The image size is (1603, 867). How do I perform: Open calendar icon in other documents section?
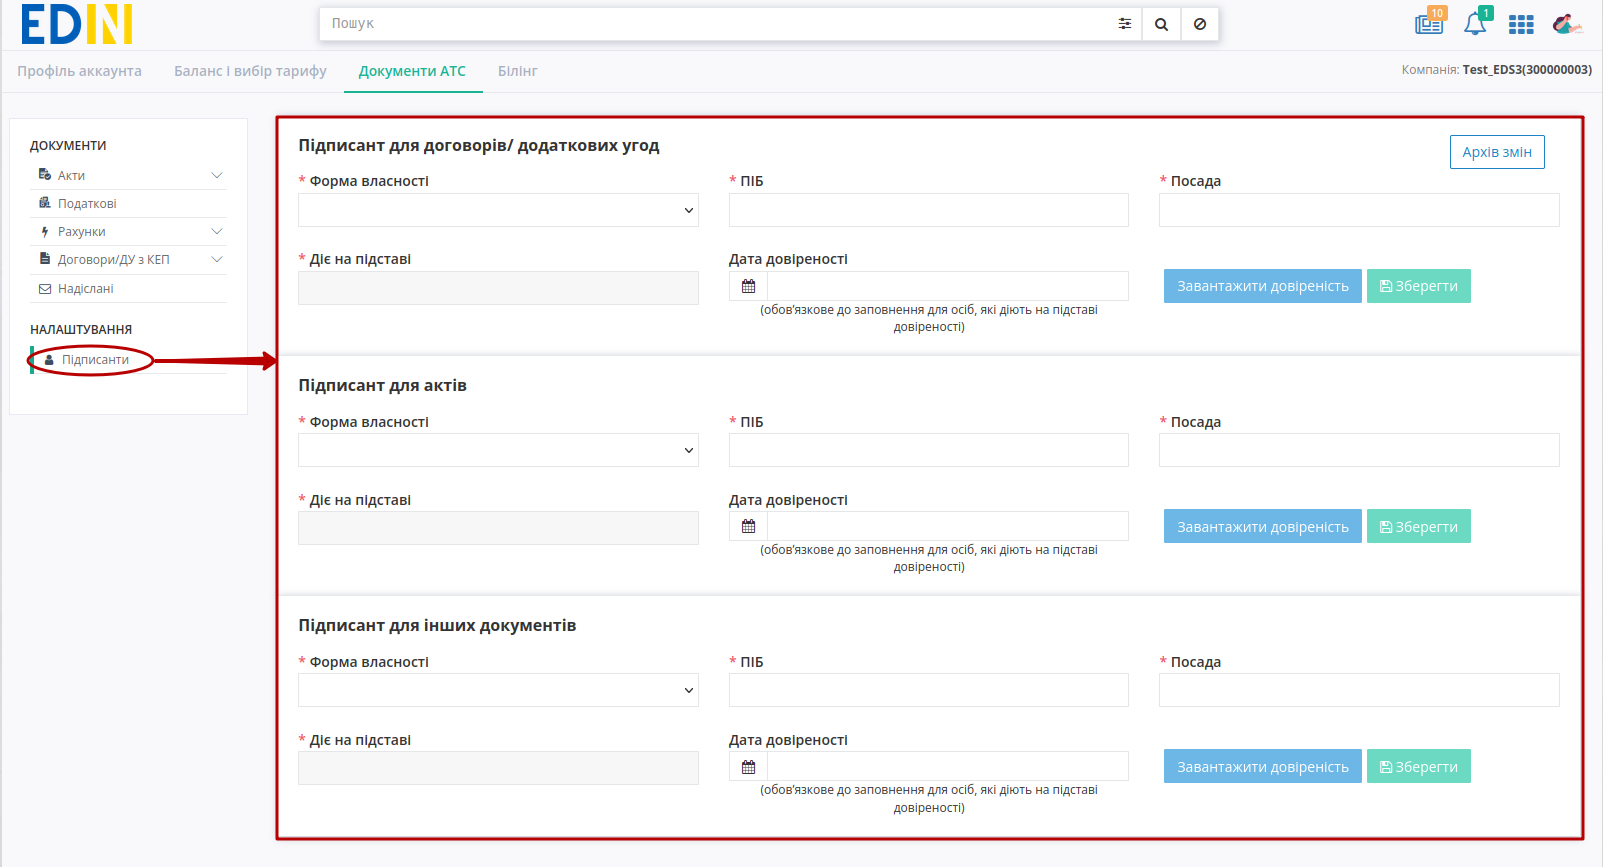tap(748, 767)
